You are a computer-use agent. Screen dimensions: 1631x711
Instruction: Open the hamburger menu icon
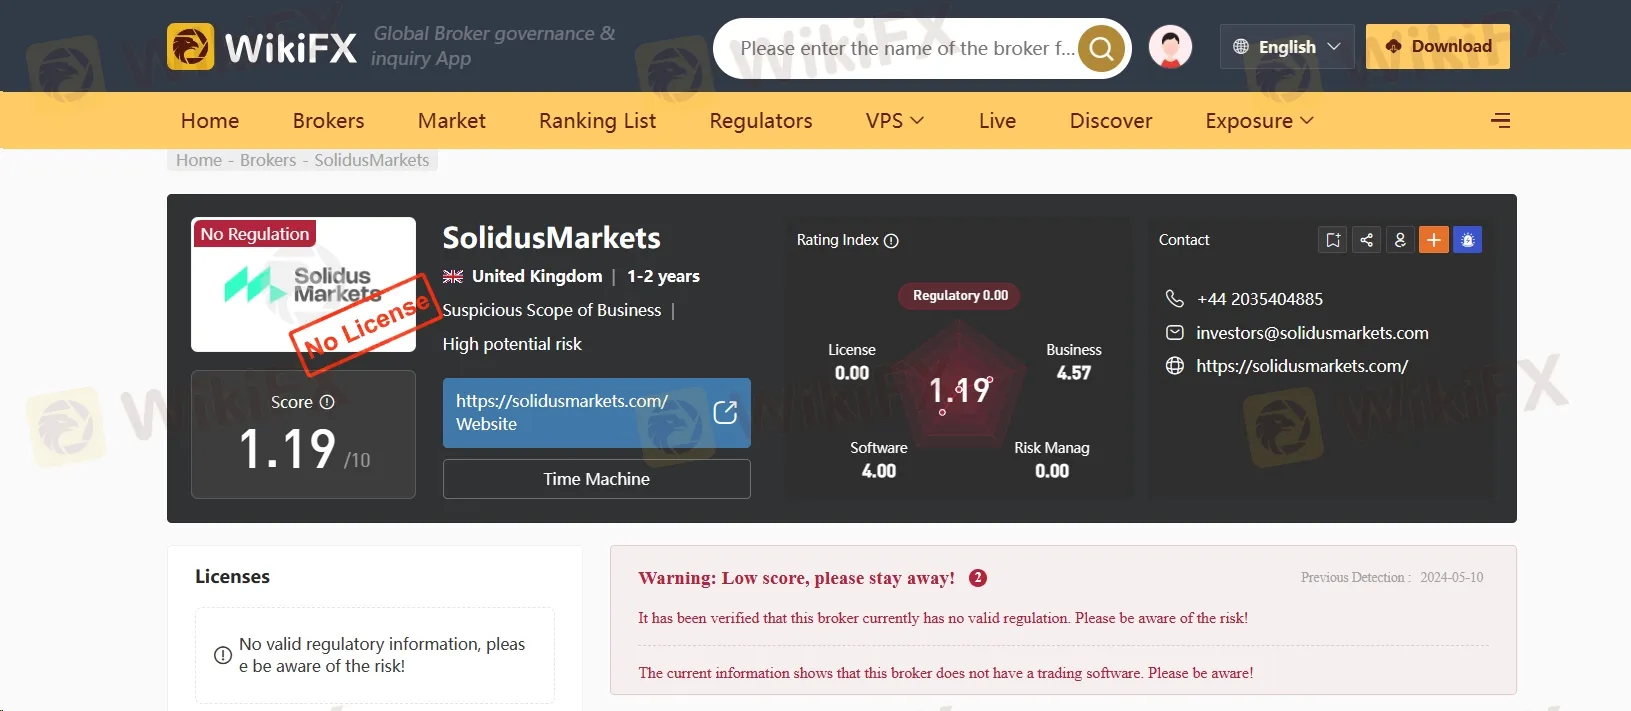1500,121
